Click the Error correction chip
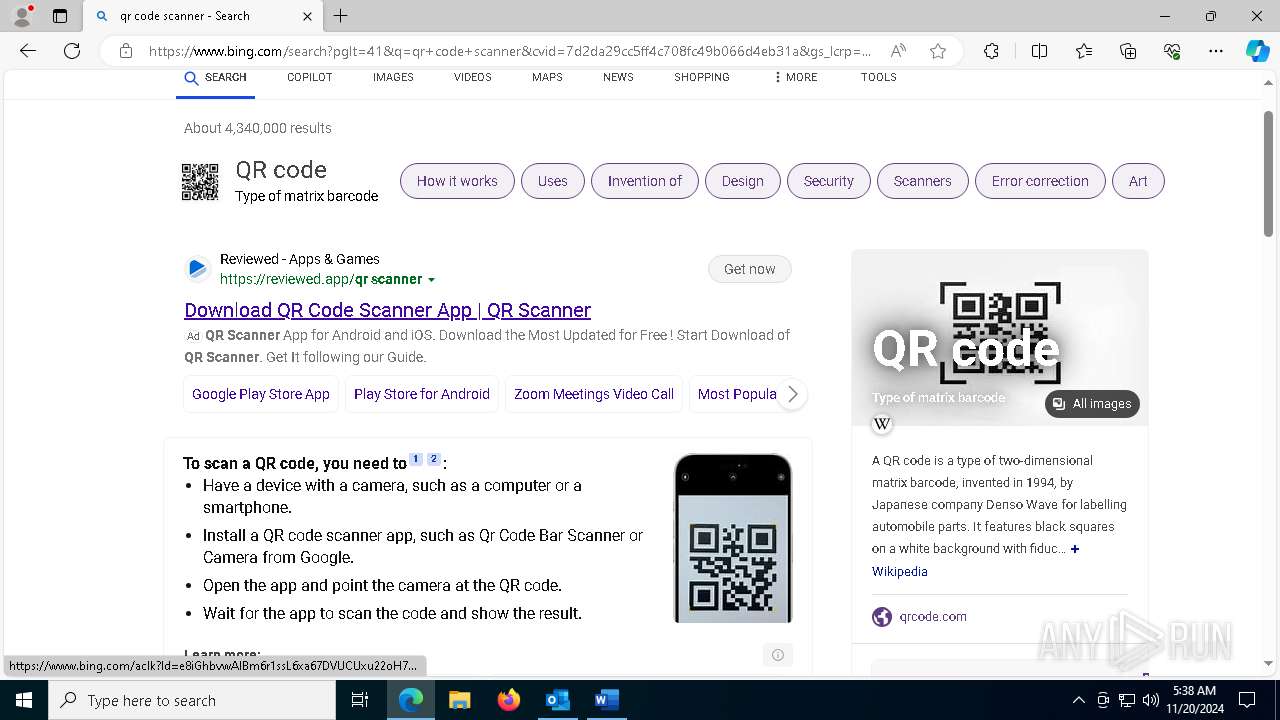 [1040, 181]
